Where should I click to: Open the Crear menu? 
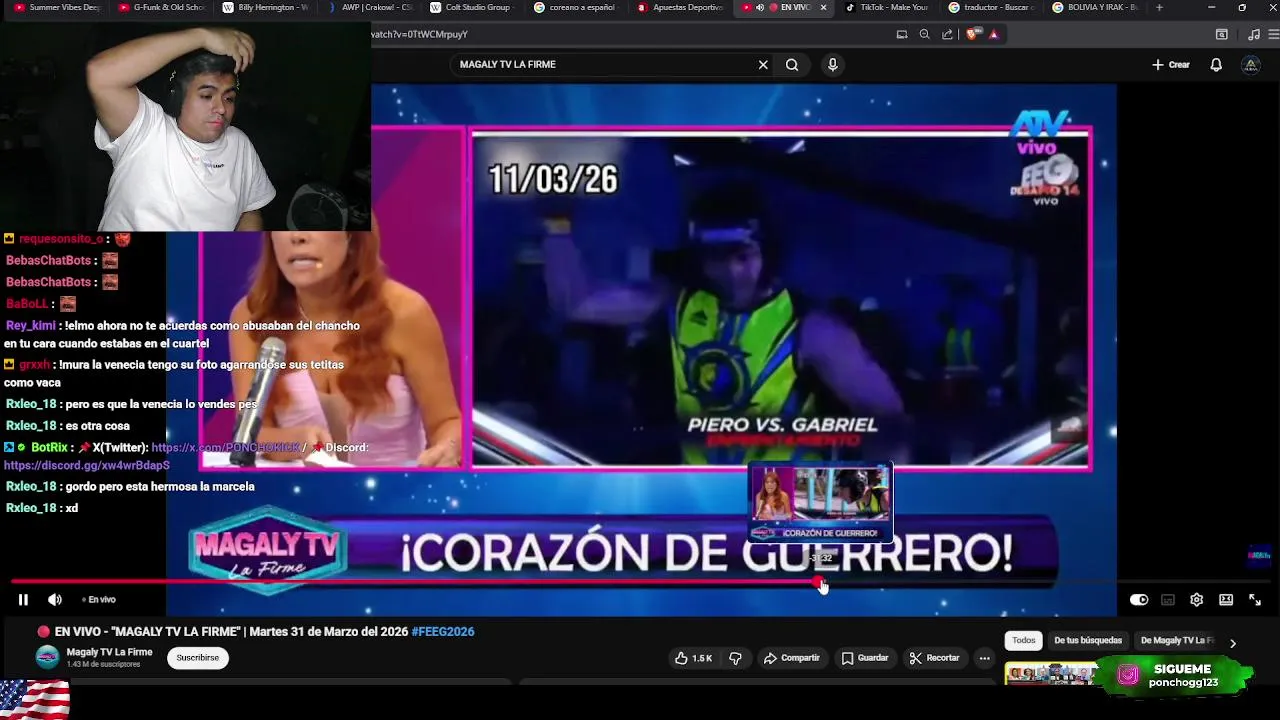[1170, 65]
